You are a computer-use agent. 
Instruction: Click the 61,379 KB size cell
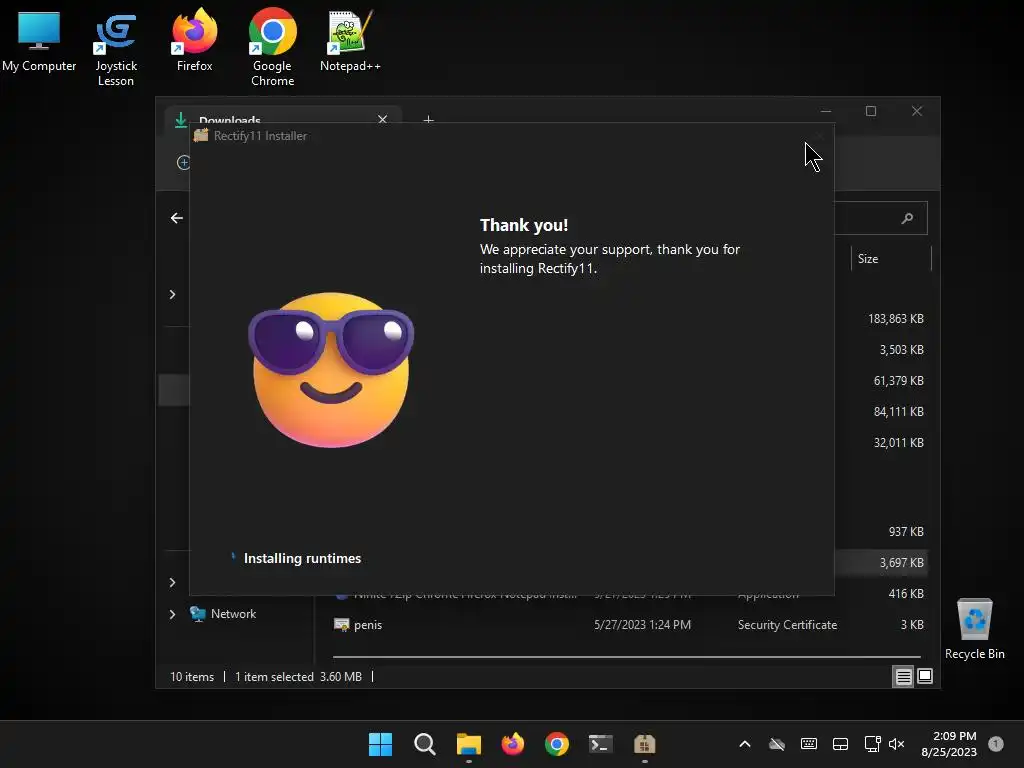tap(899, 381)
